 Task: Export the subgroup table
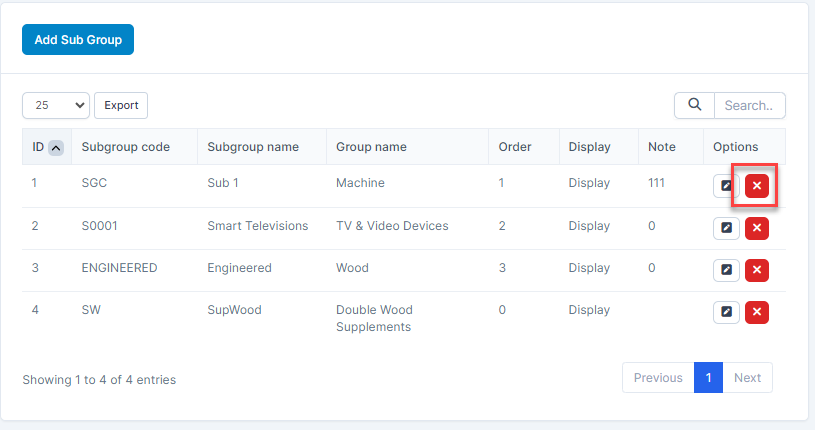pos(121,105)
